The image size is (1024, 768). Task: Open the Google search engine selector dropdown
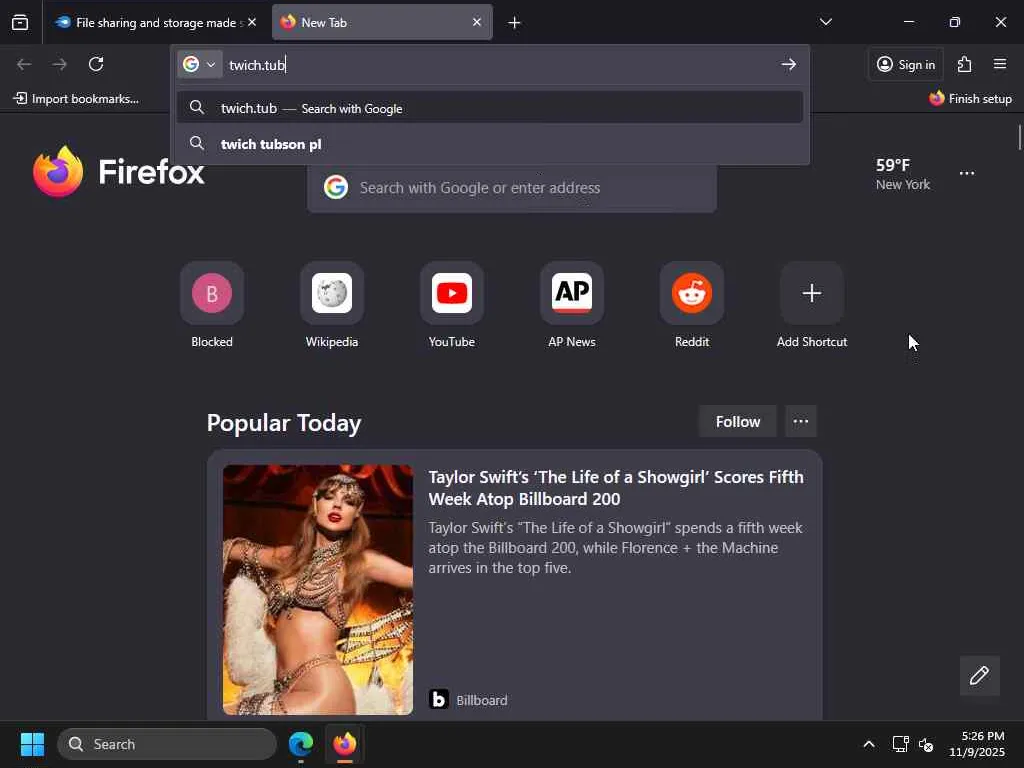(199, 64)
